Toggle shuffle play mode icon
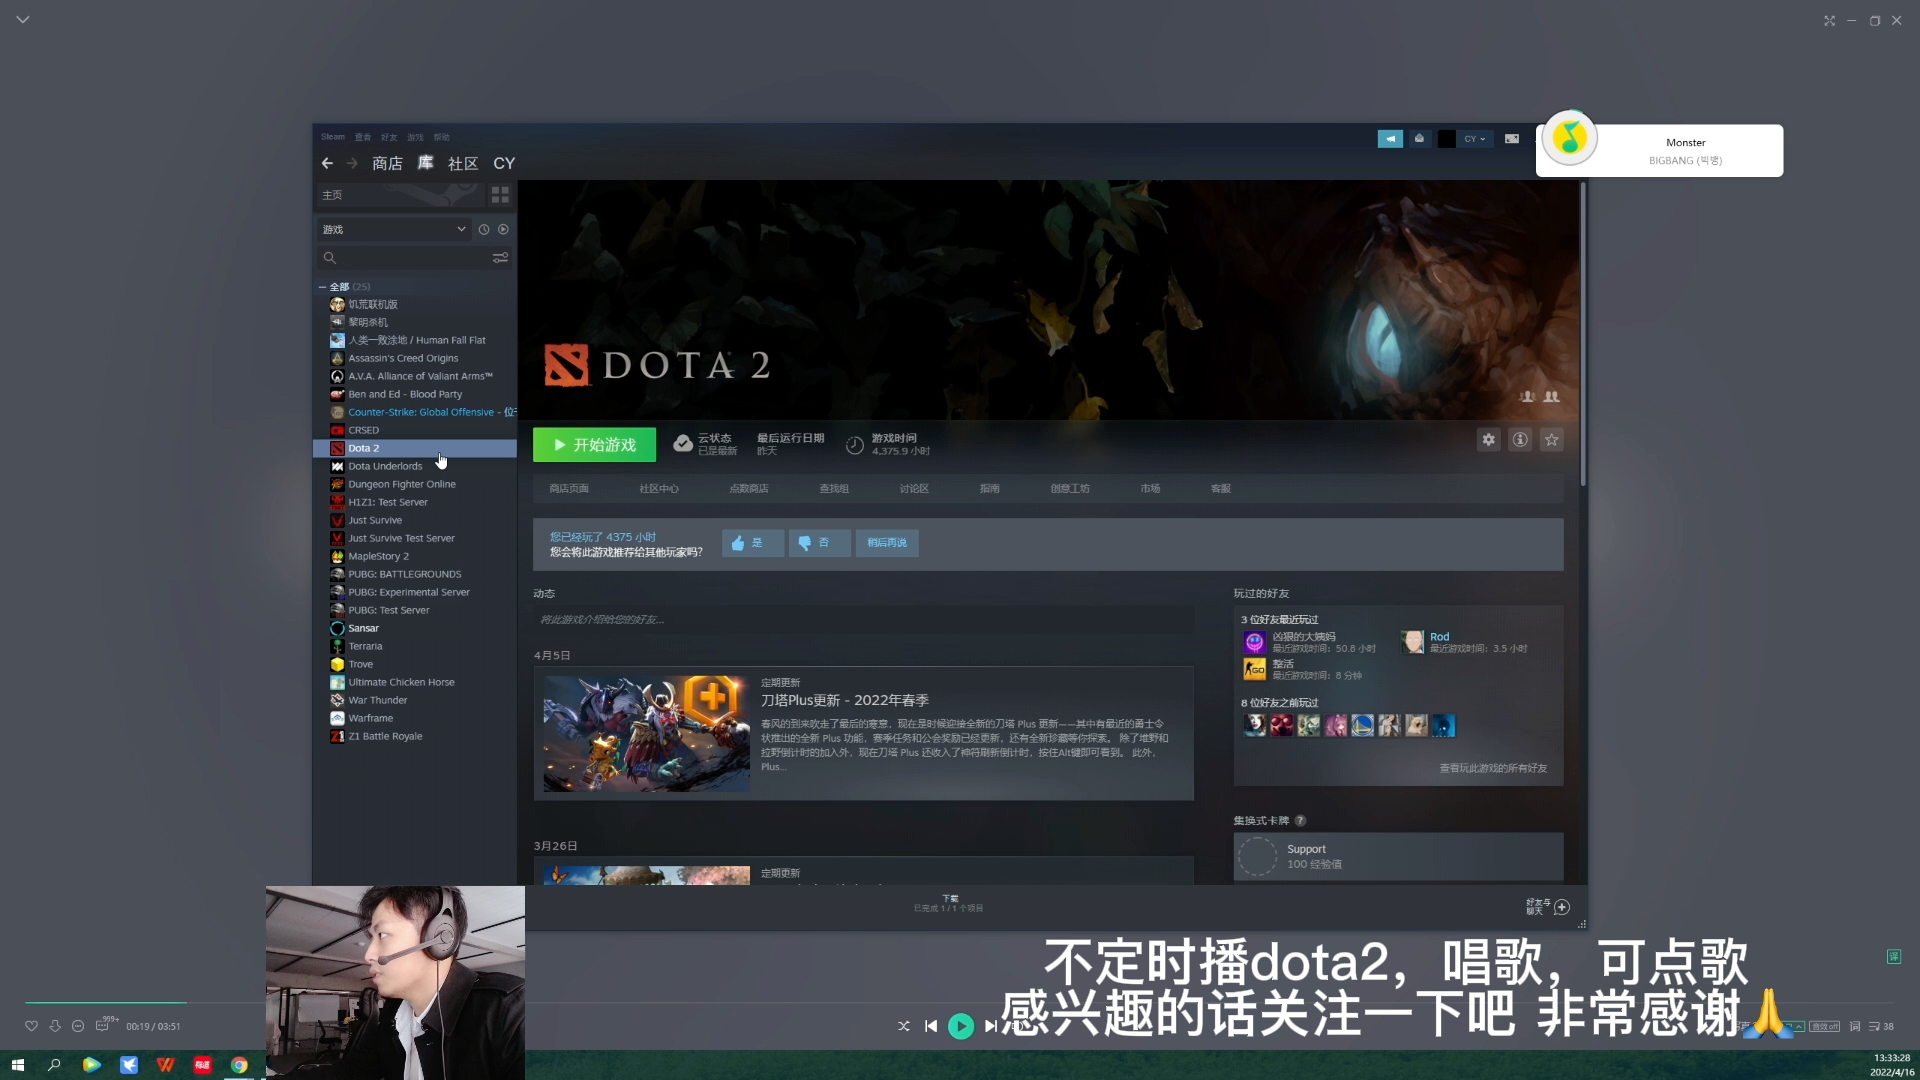1920x1080 pixels. [x=904, y=1026]
